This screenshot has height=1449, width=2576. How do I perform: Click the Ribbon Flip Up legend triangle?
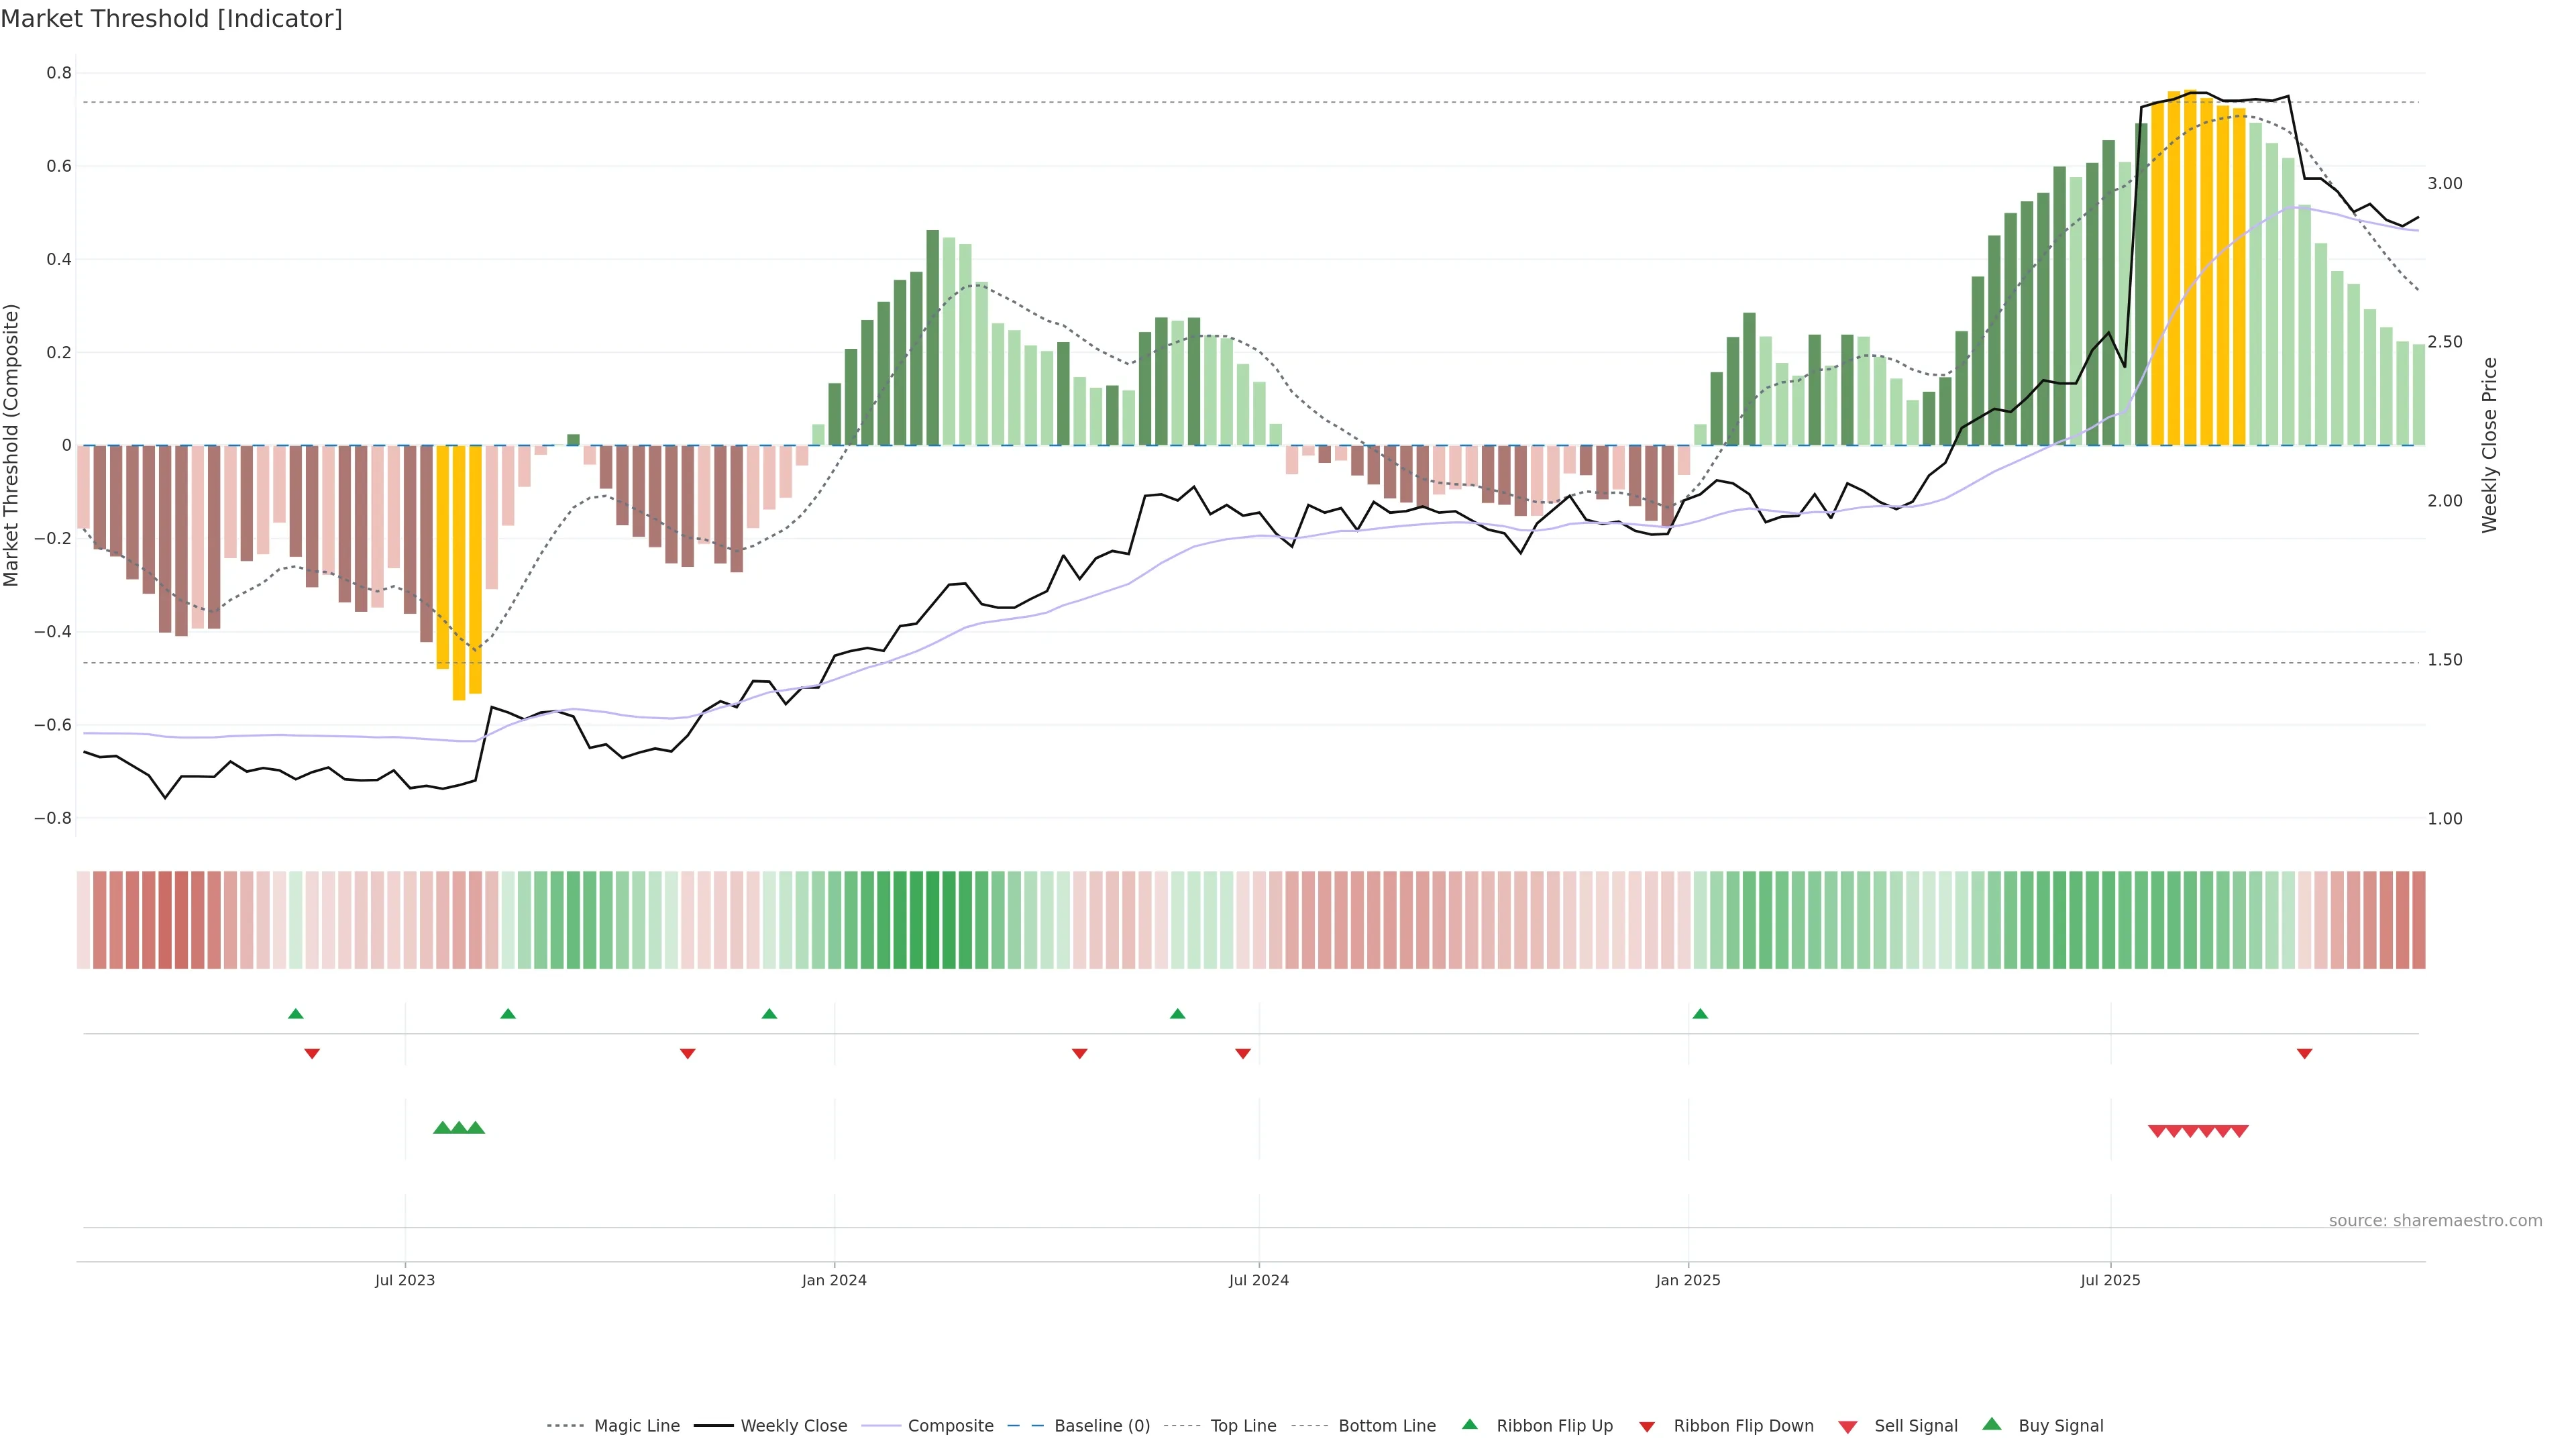pyautogui.click(x=1469, y=1424)
